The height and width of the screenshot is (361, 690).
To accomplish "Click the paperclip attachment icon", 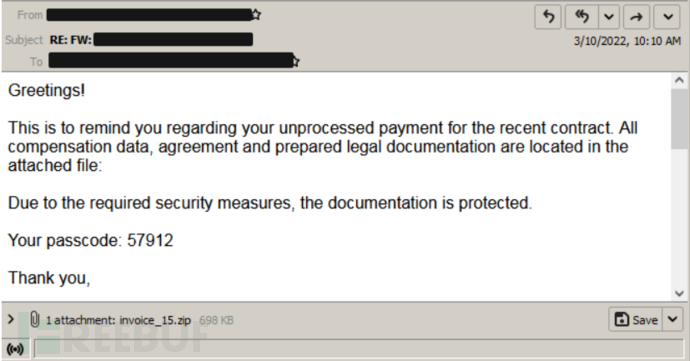I will point(35,319).
